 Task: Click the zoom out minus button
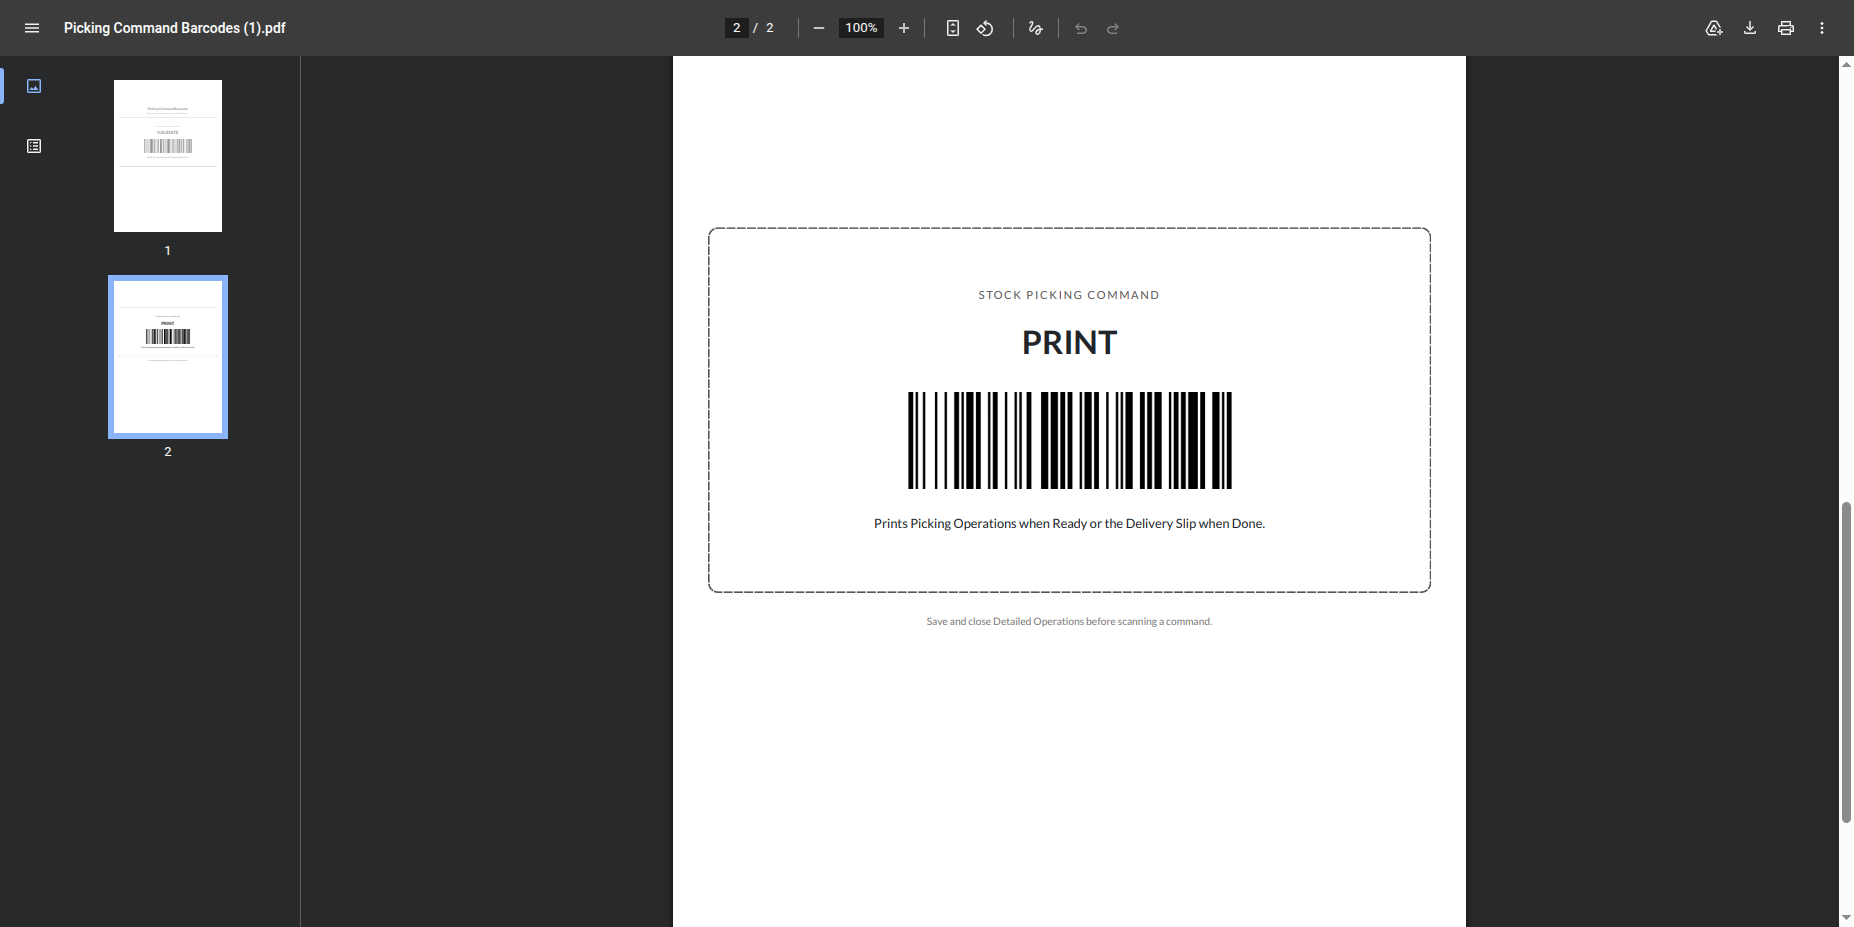[x=819, y=28]
